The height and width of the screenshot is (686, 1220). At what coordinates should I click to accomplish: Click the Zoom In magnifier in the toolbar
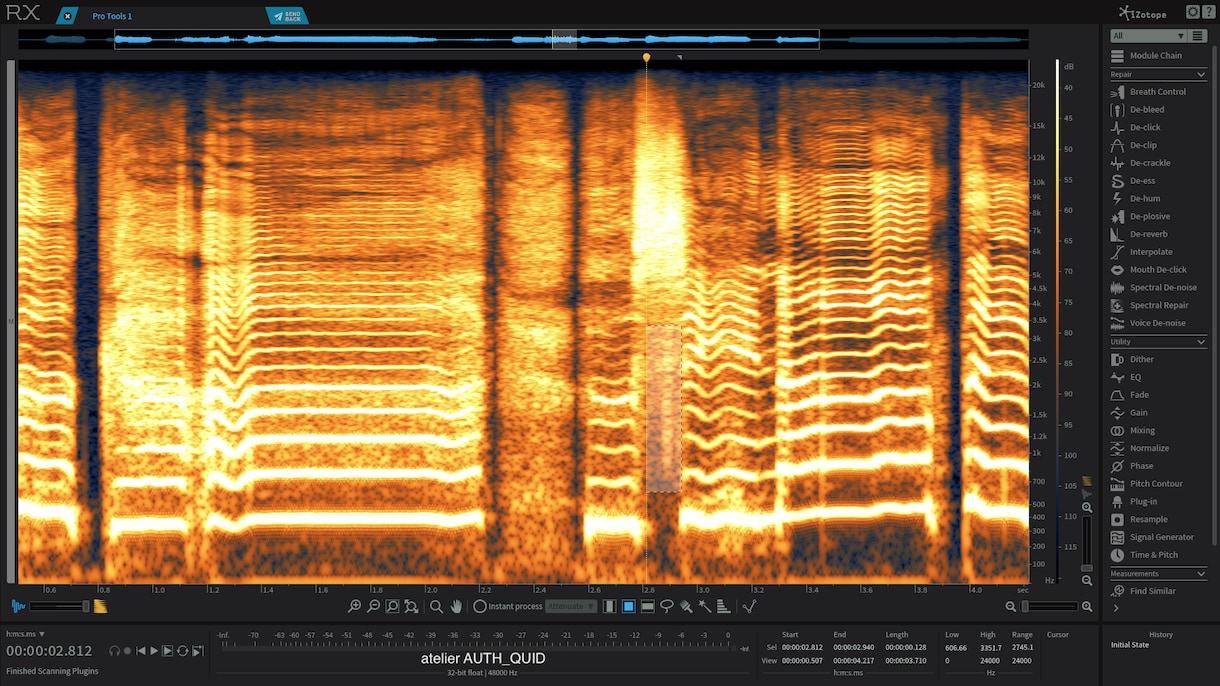click(x=354, y=607)
